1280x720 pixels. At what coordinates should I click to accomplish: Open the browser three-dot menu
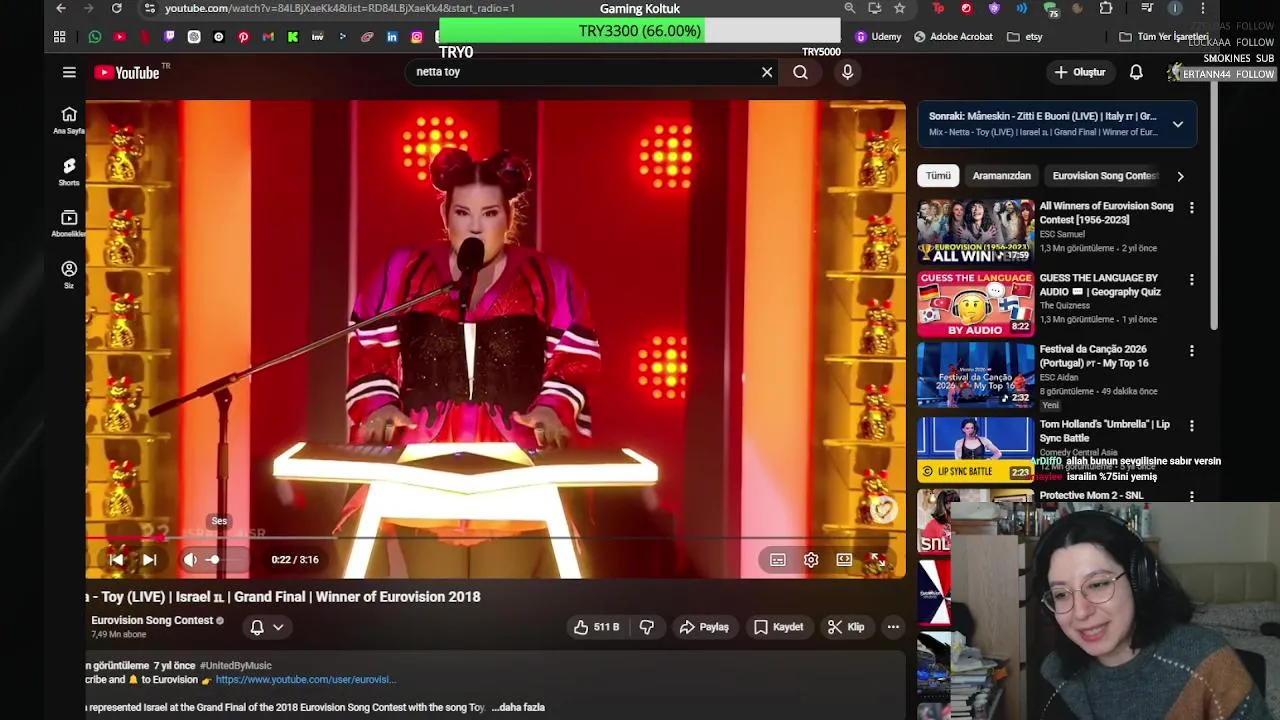pyautogui.click(x=1203, y=8)
